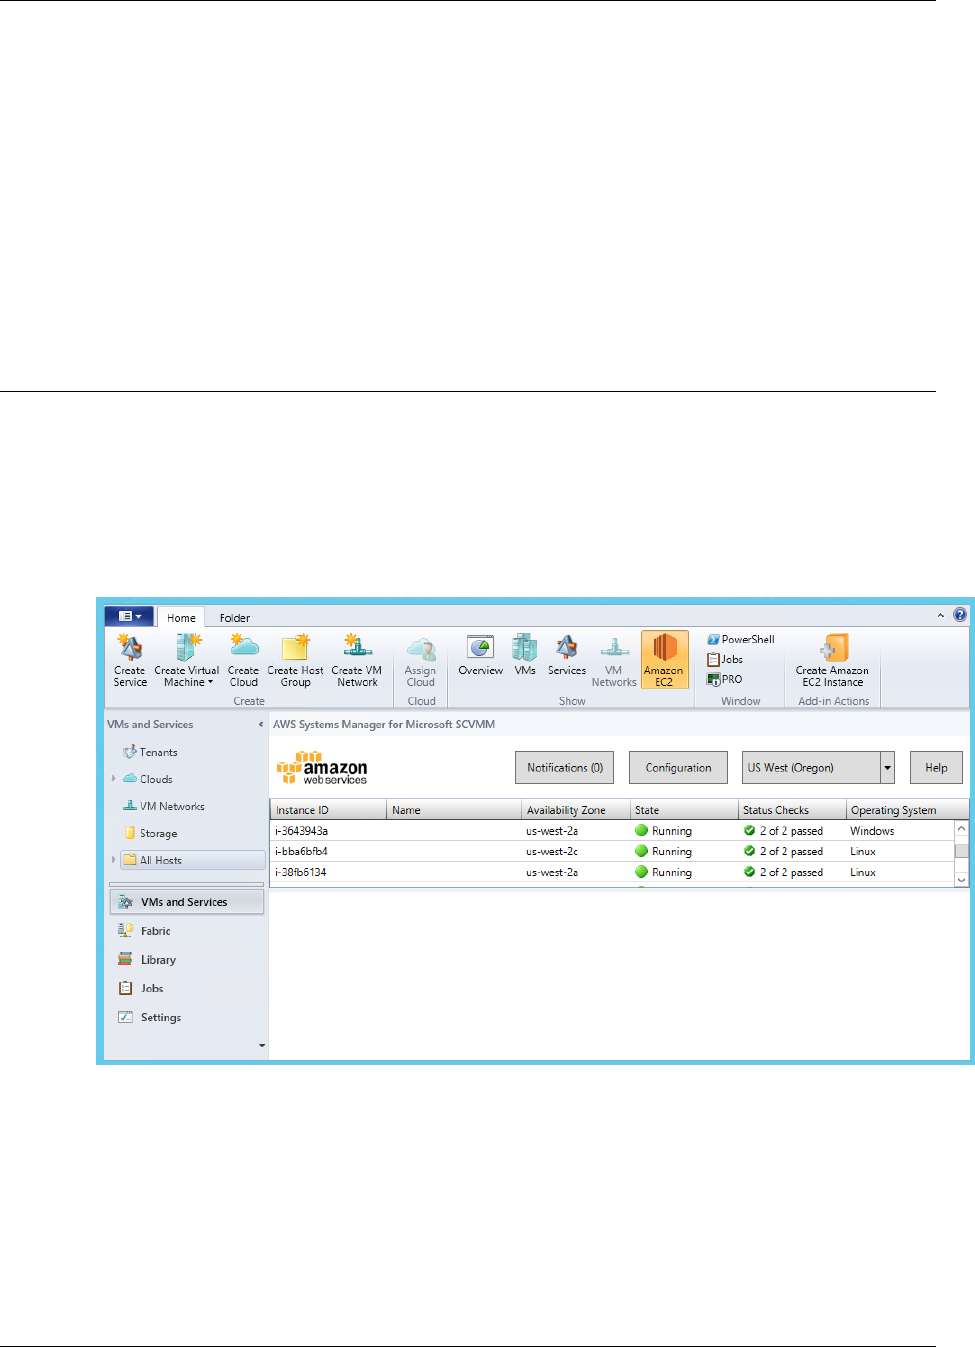Open PowerShell from the Window group

[741, 639]
